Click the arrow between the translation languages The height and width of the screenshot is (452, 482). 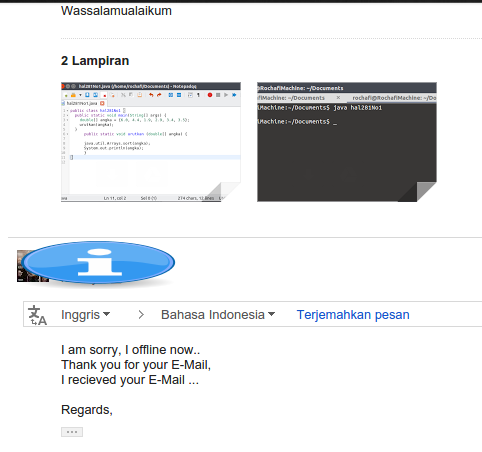(x=141, y=314)
